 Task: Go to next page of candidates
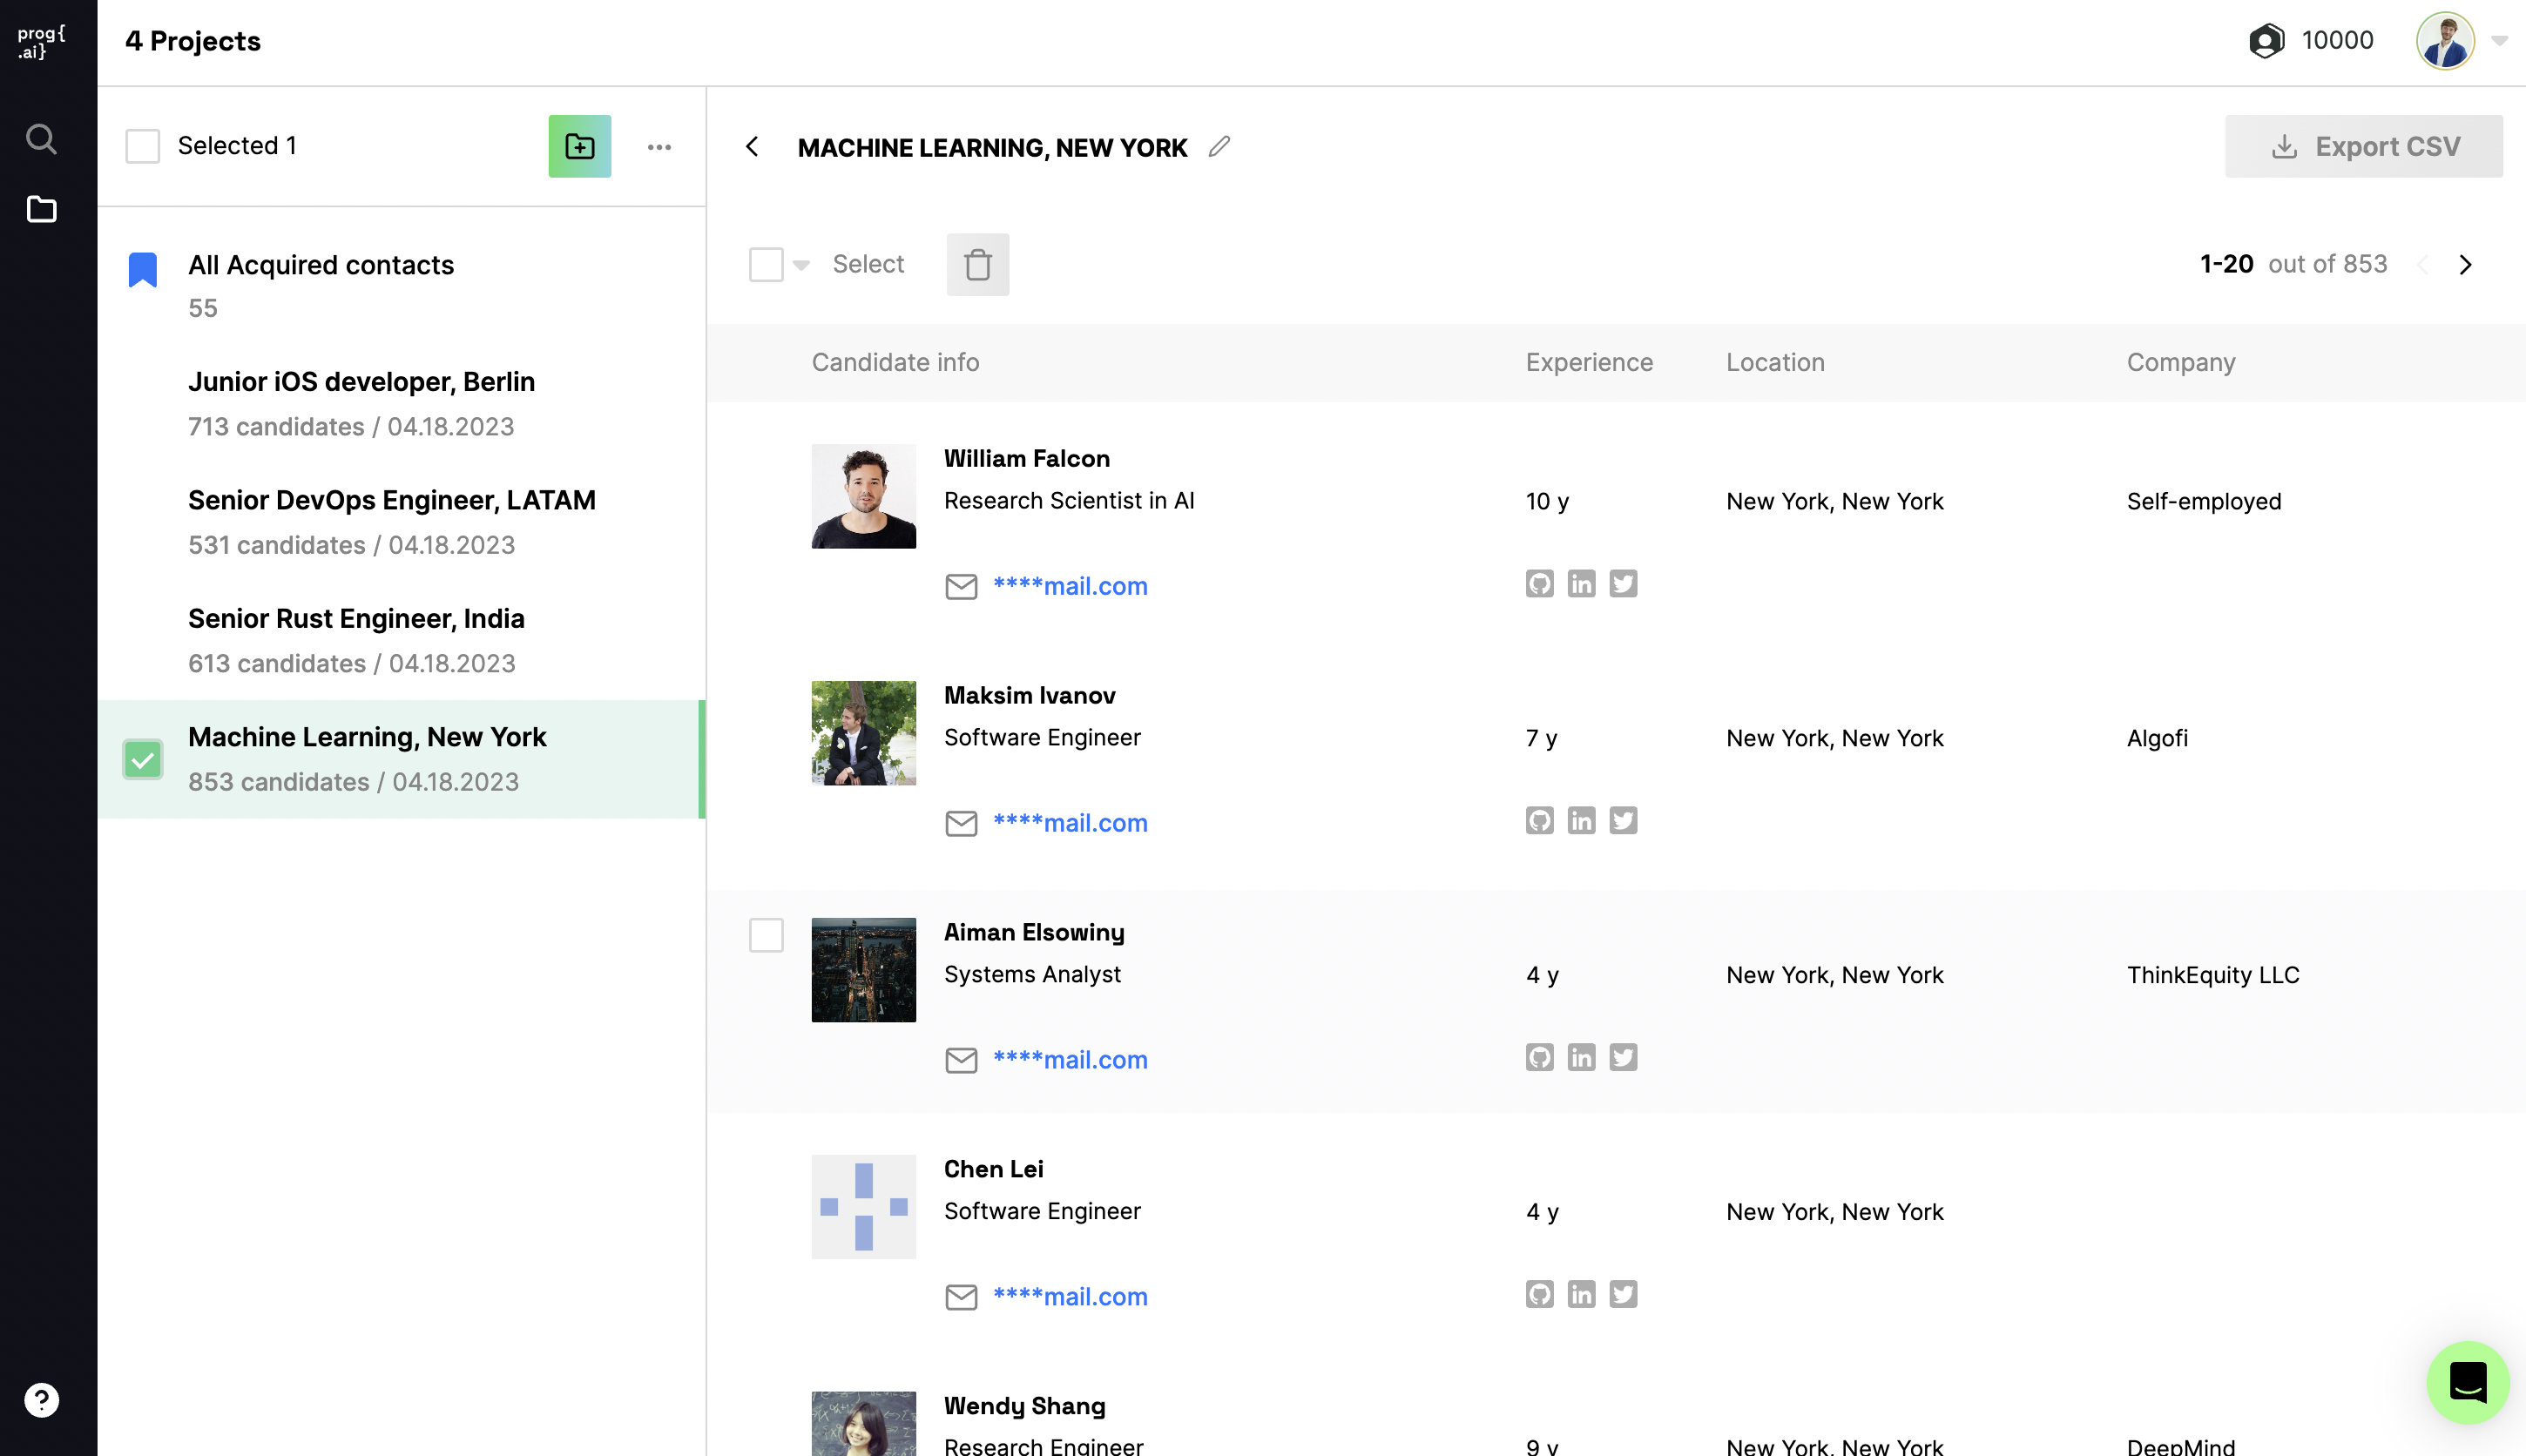[2465, 265]
